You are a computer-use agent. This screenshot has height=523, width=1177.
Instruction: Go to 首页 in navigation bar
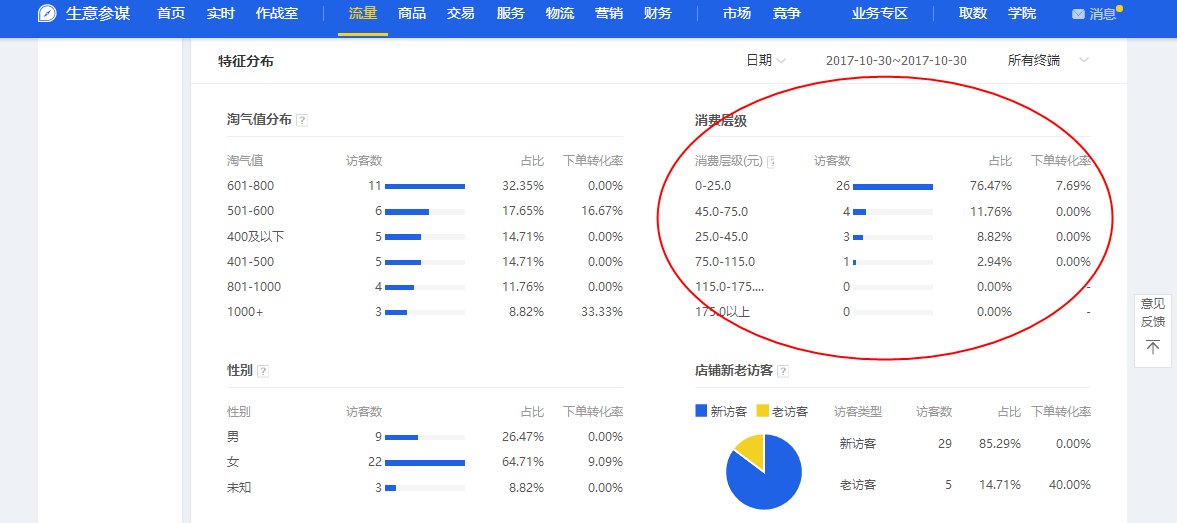171,14
